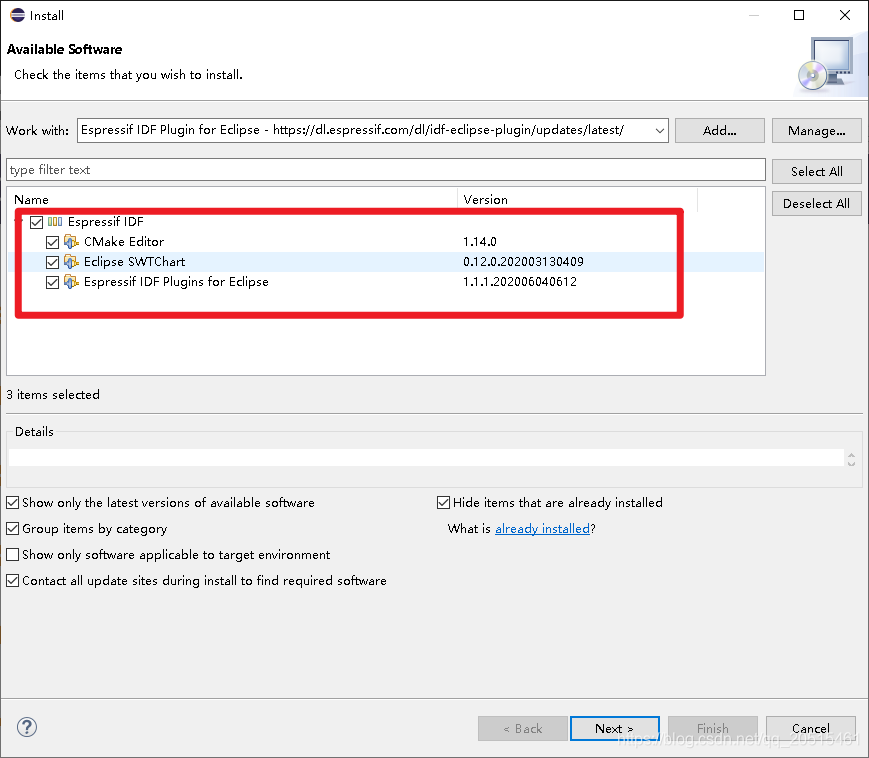The height and width of the screenshot is (758, 869).
Task: Click the Deselect All button
Action: [816, 203]
